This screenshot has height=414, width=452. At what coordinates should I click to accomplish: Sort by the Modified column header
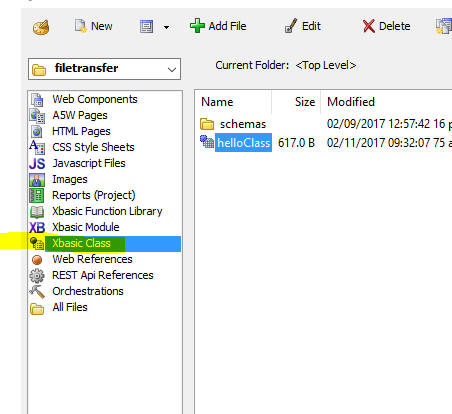(x=351, y=102)
